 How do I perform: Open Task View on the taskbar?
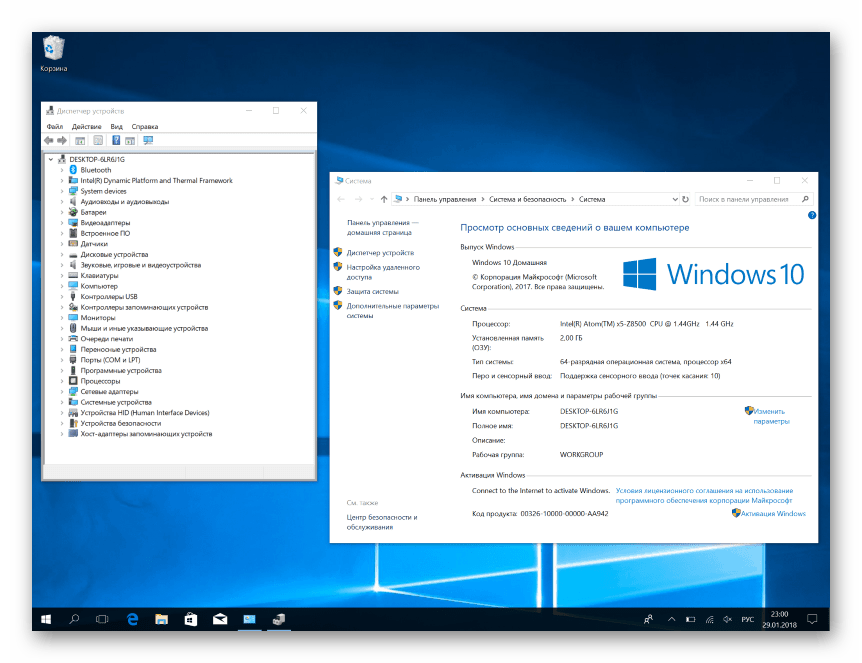pos(102,620)
